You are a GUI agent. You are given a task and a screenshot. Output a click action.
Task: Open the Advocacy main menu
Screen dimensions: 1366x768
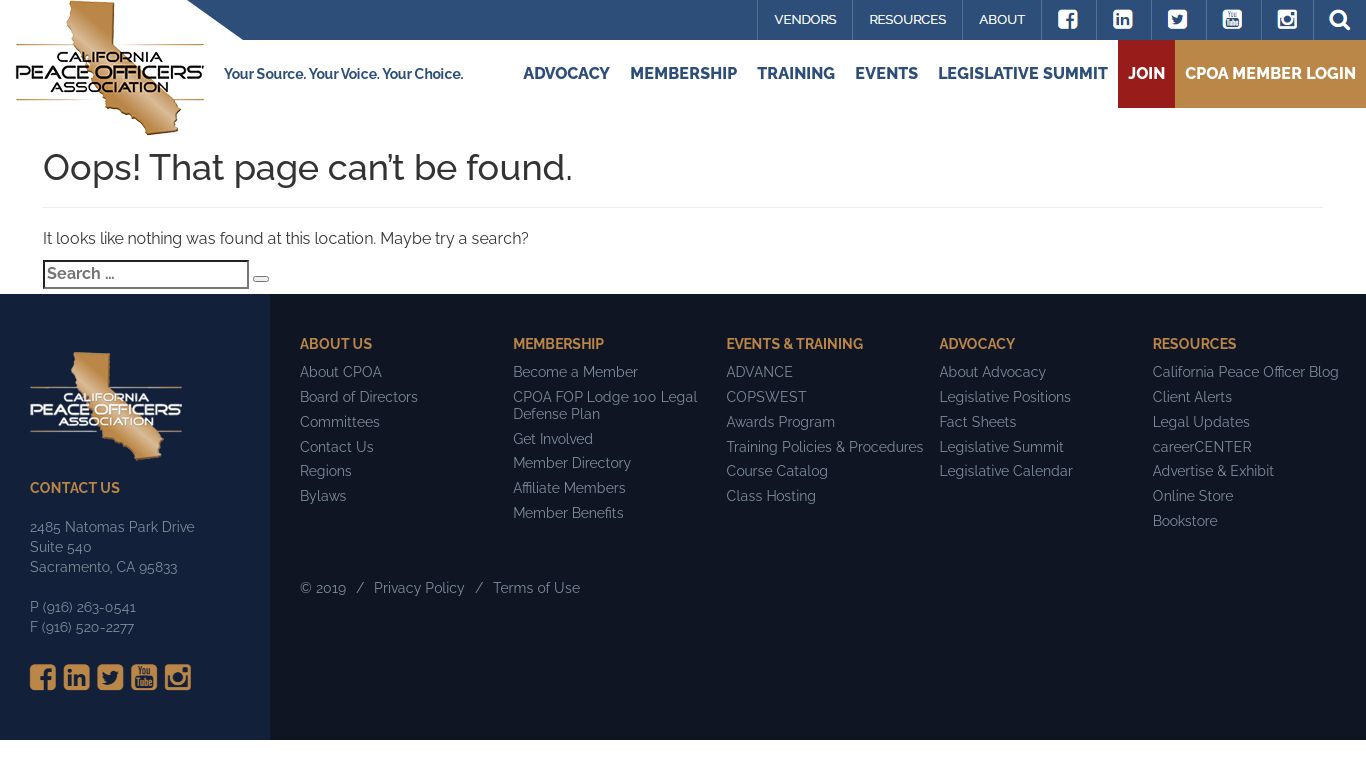pos(566,74)
